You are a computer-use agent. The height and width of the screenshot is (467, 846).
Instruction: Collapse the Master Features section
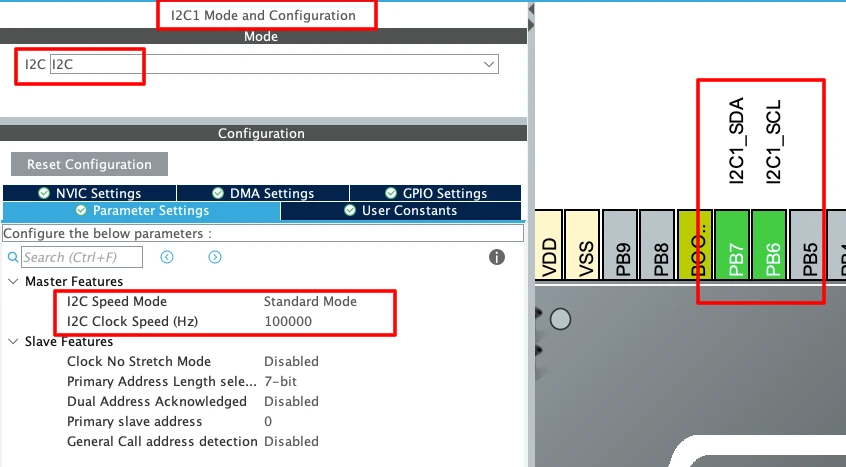point(12,282)
